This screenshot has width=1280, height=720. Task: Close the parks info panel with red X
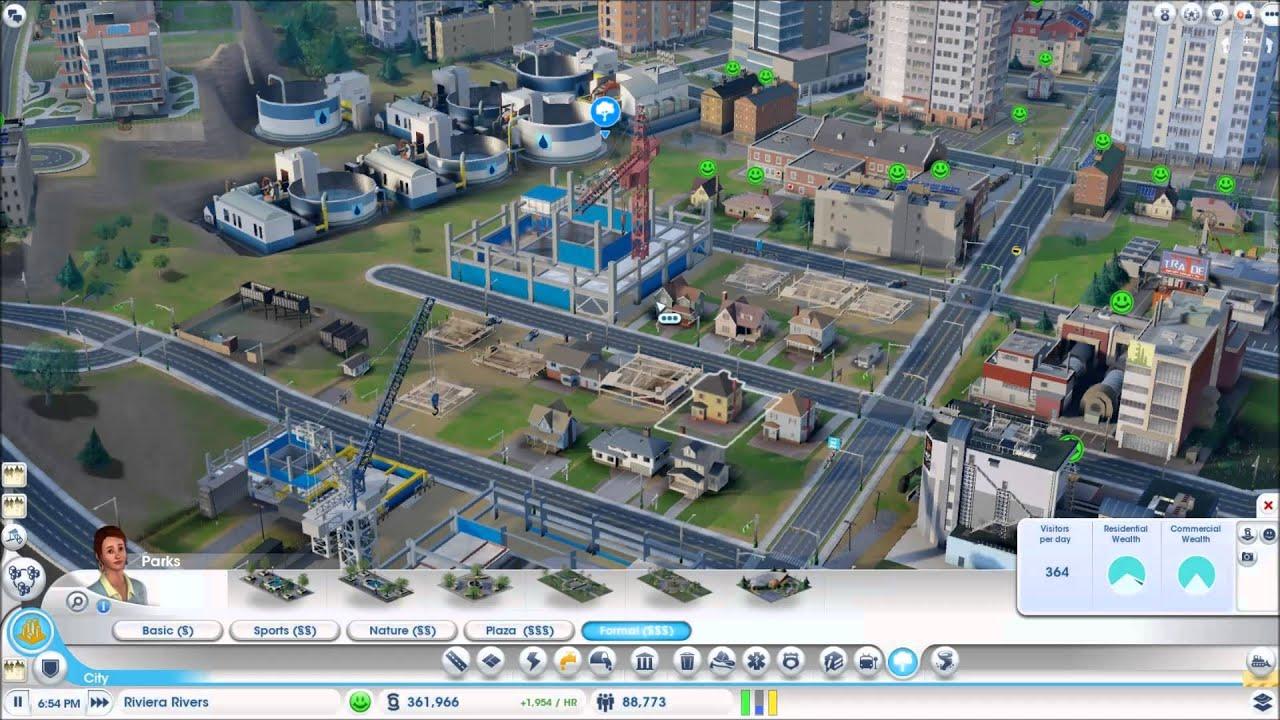click(1267, 505)
